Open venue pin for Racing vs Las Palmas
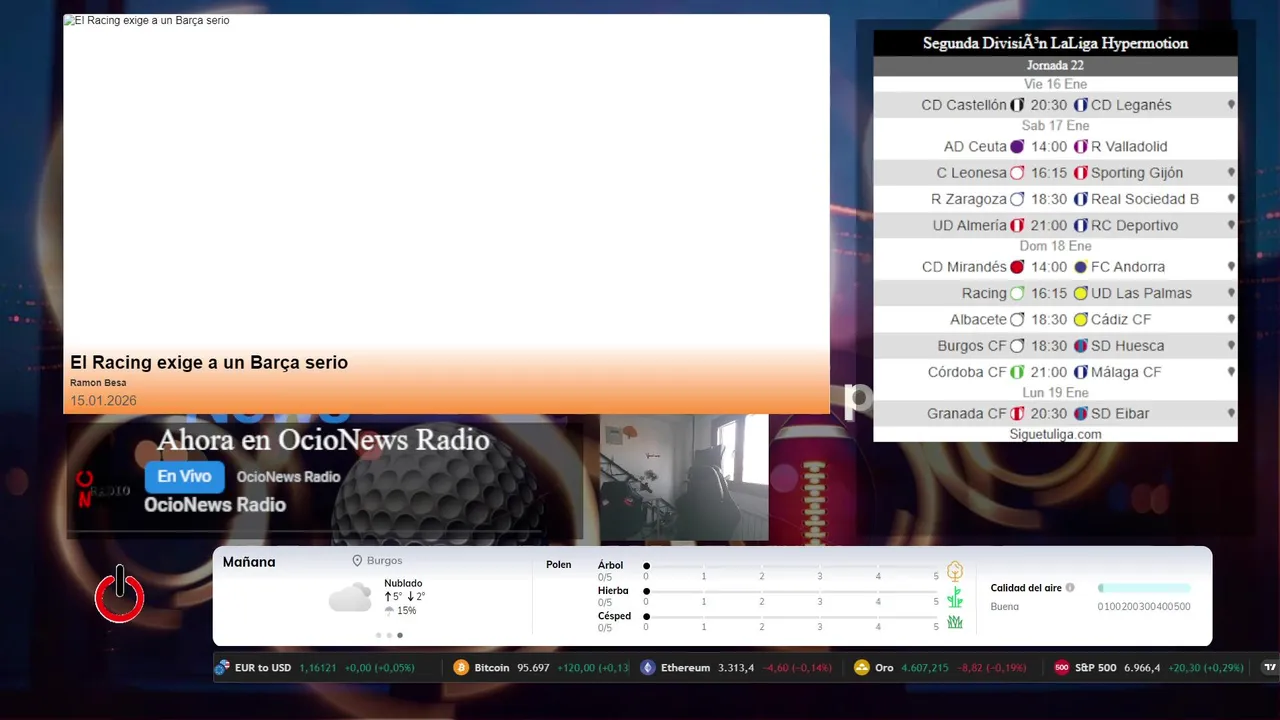1280x720 pixels. coord(1231,293)
